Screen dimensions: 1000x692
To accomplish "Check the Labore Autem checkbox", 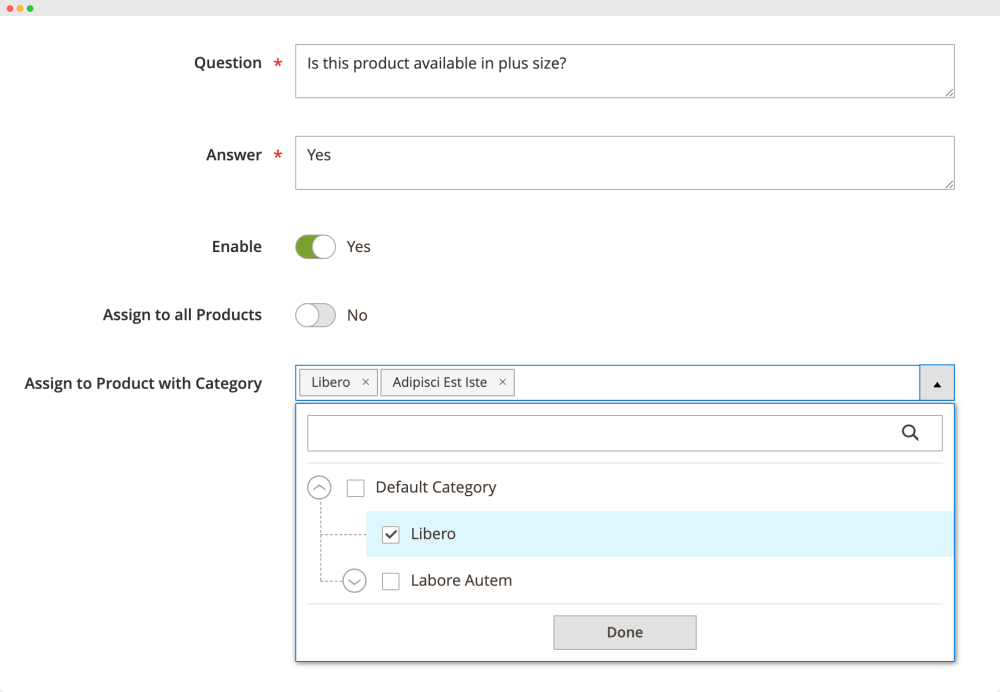I will coord(391,581).
